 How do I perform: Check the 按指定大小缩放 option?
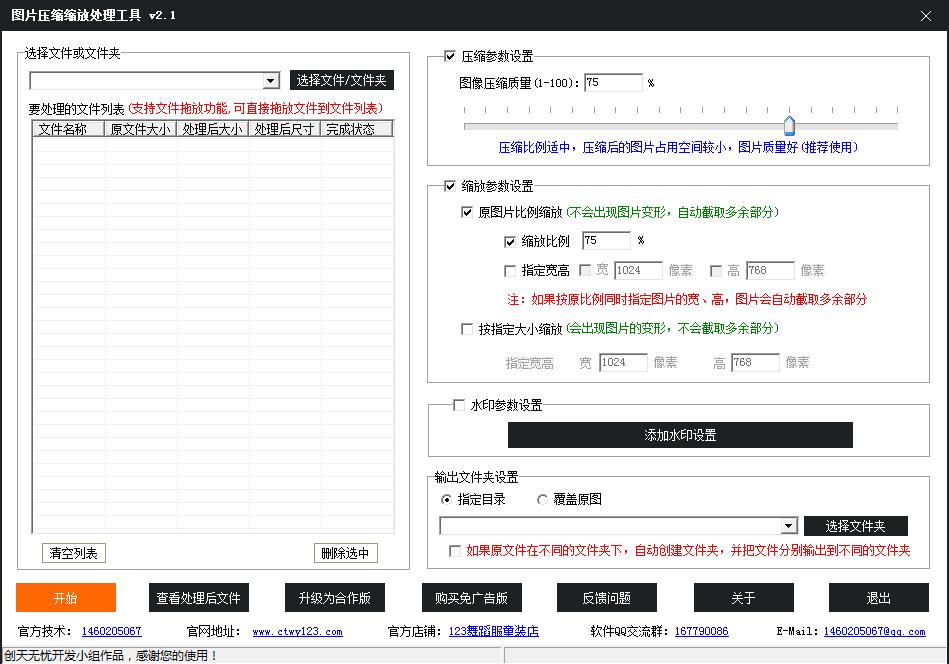467,329
